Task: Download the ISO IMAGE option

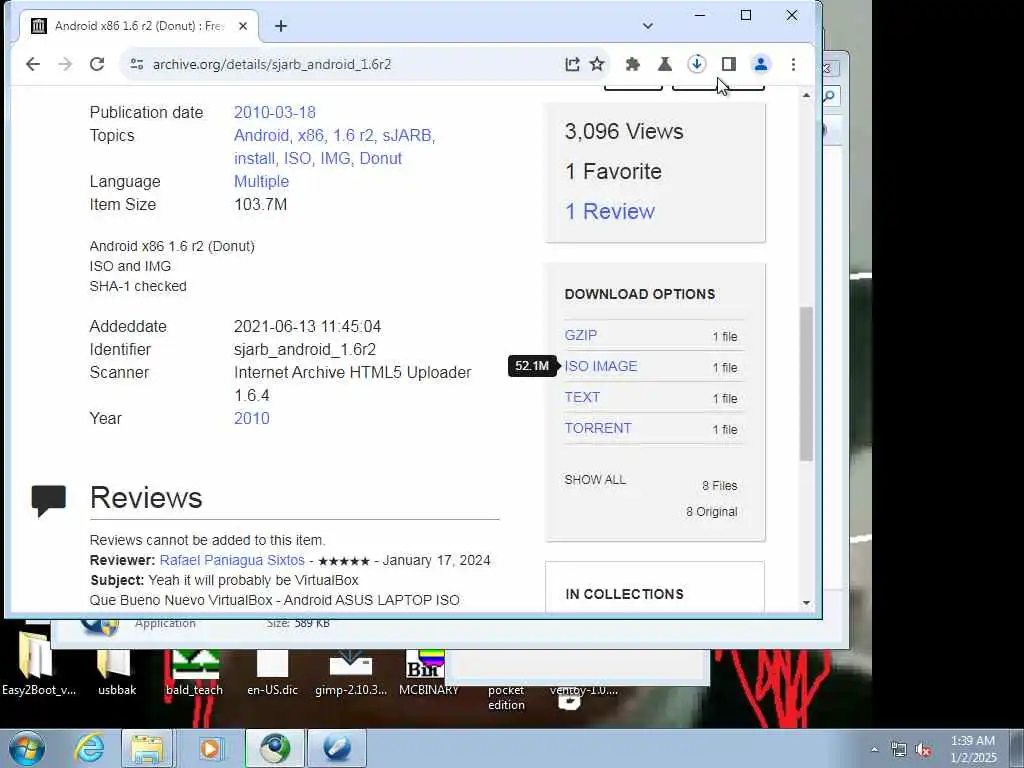Action: (x=601, y=366)
